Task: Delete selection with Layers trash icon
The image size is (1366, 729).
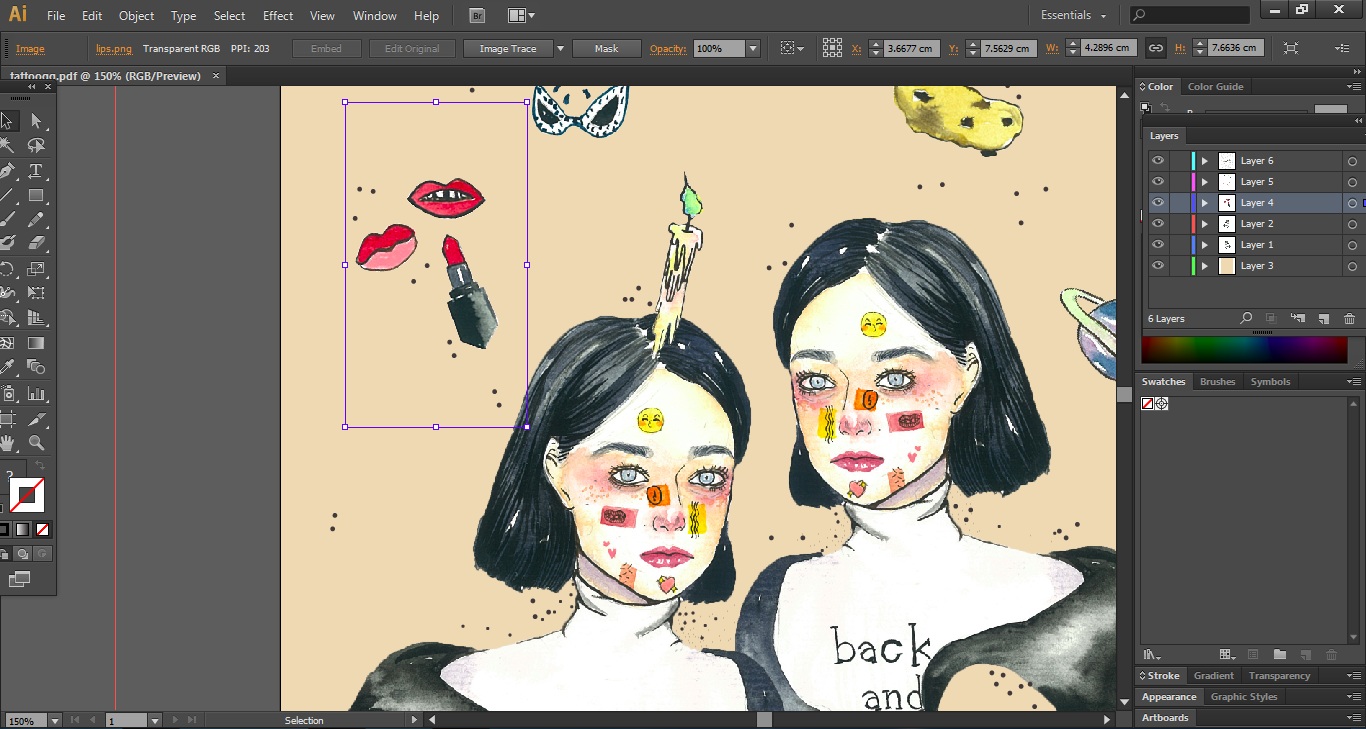Action: point(1349,319)
